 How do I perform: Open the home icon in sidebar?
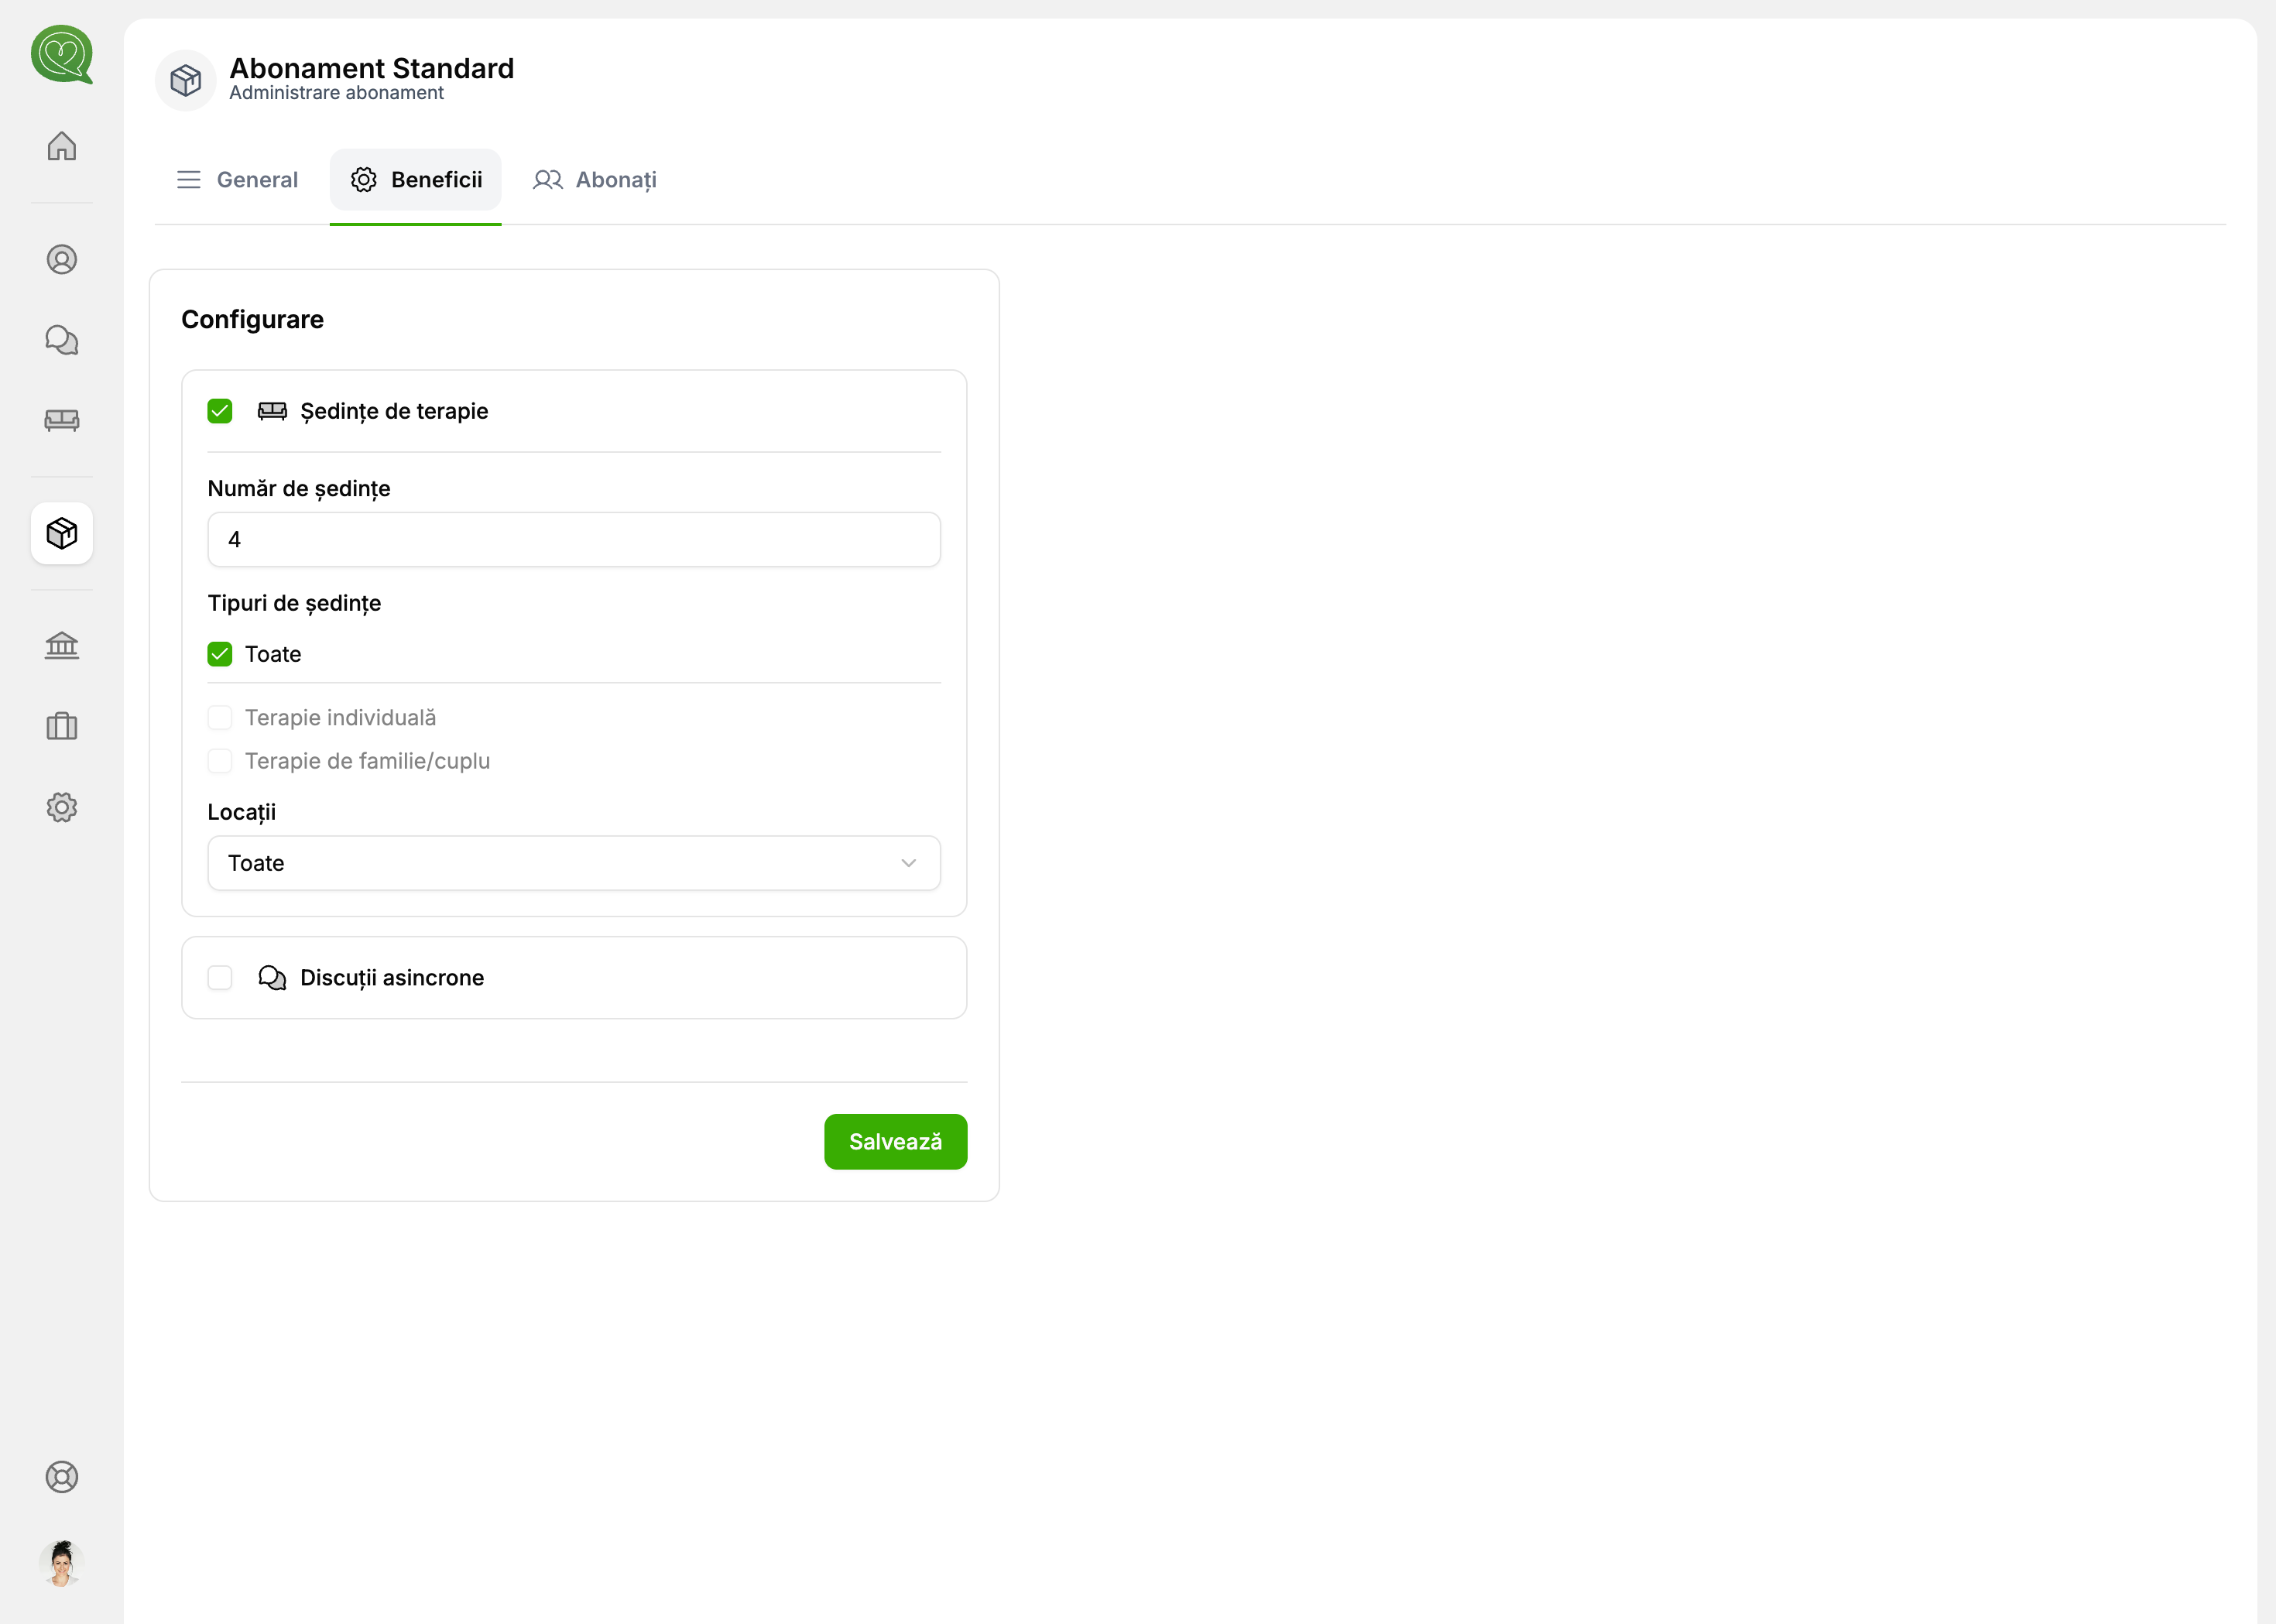(62, 147)
